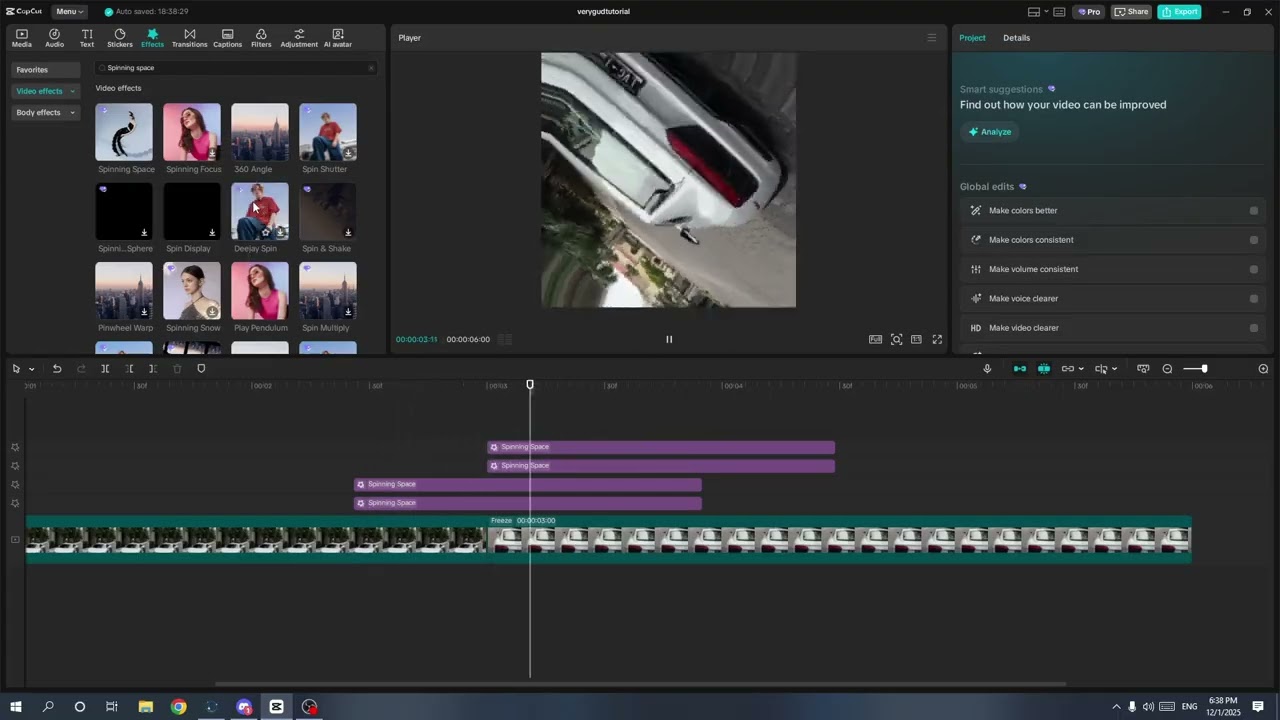Viewport: 1280px width, 720px height.
Task: Pause the video playback
Action: [x=669, y=339]
